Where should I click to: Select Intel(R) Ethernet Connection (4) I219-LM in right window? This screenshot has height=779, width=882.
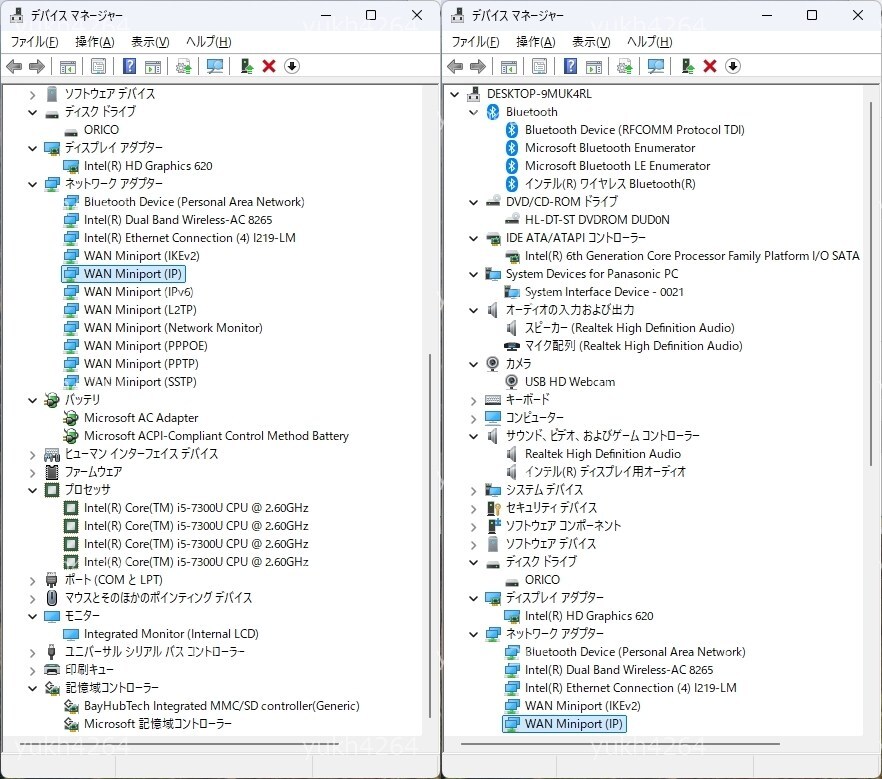[631, 688]
